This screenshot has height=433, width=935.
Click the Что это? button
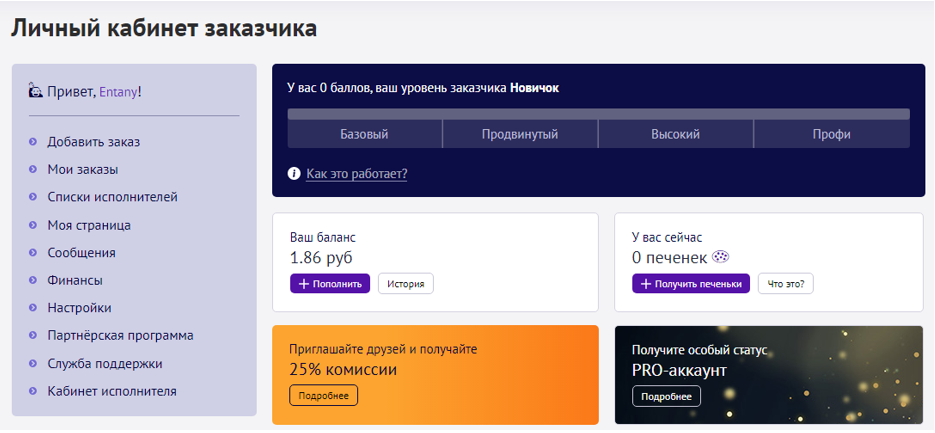(x=786, y=284)
